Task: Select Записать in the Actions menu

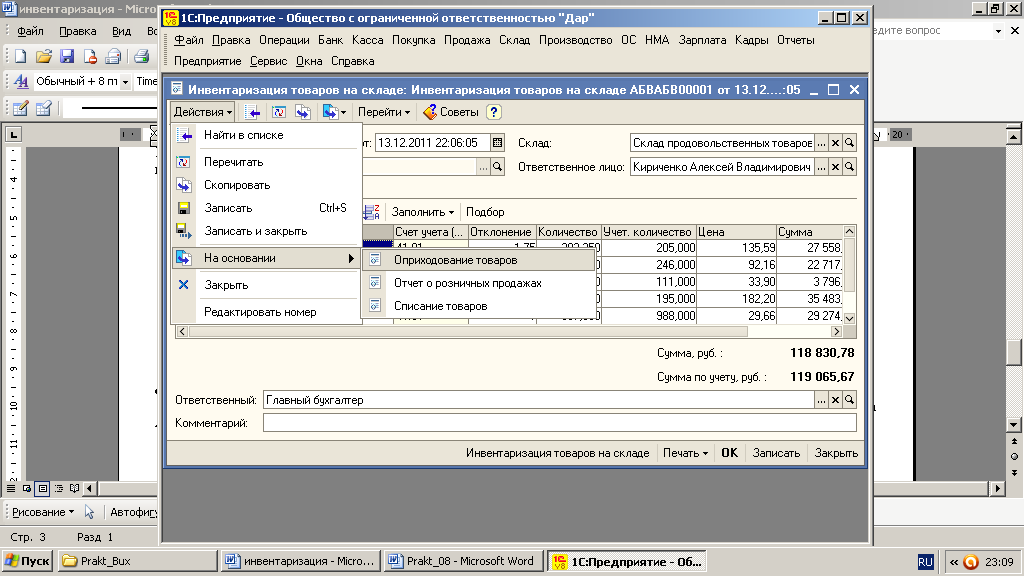Action: [x=266, y=208]
